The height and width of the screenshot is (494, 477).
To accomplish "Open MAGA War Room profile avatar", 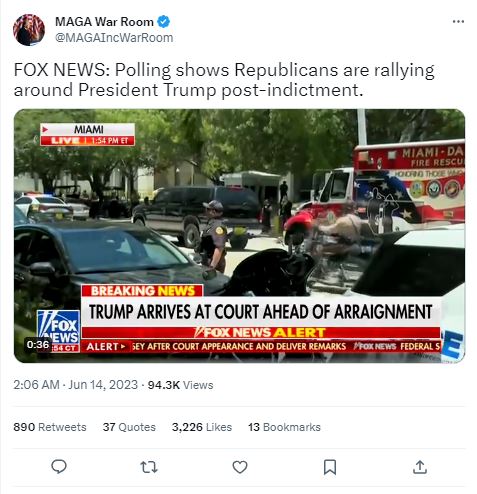I will 29,29.
